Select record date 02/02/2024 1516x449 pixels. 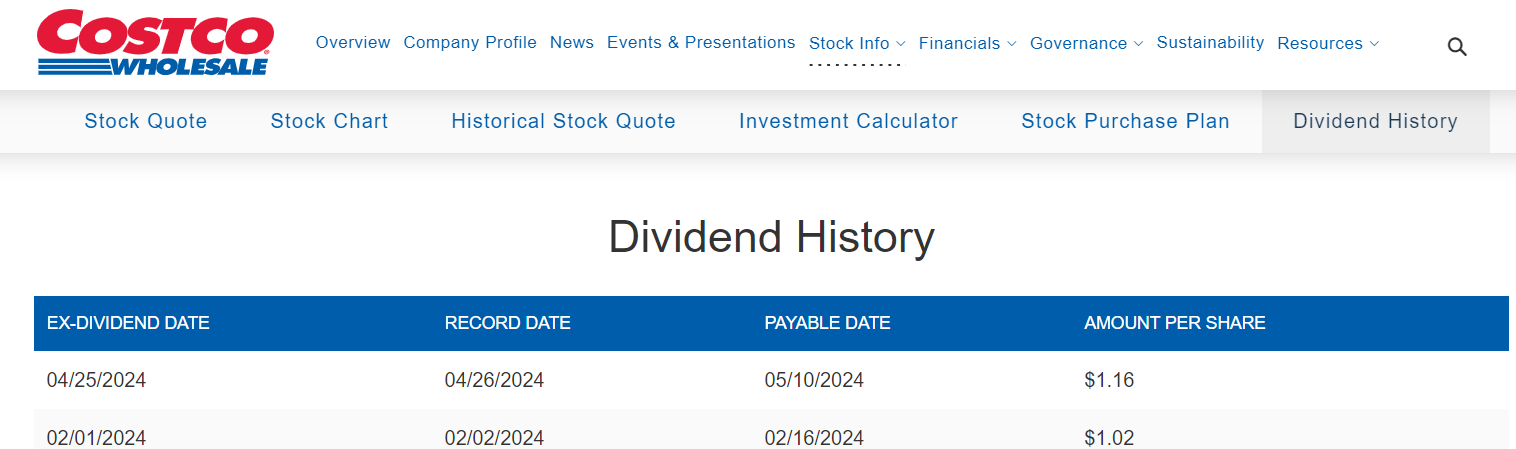pyautogui.click(x=494, y=438)
